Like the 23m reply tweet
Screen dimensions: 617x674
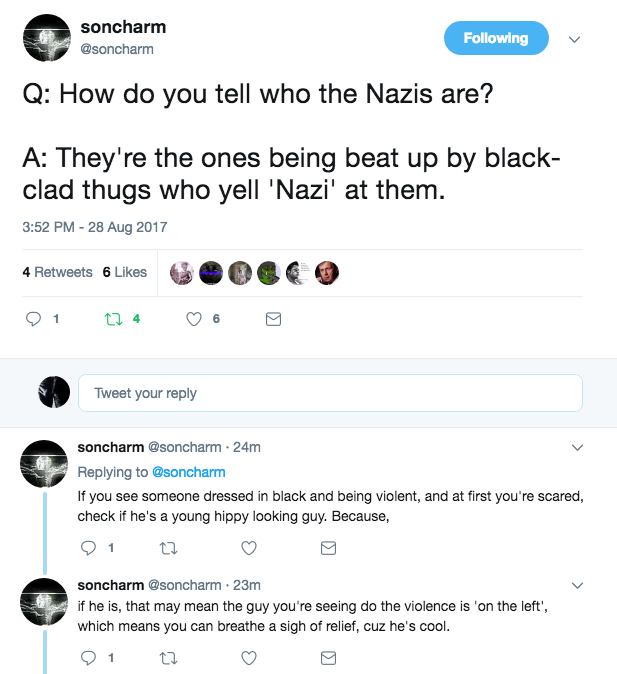tap(249, 658)
